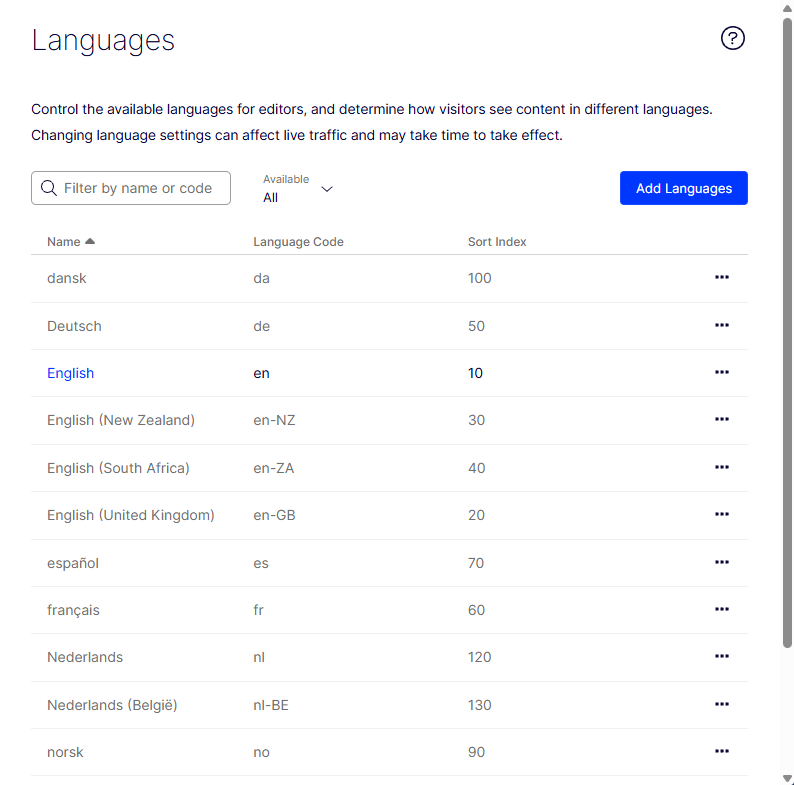Open the English language link

click(70, 373)
